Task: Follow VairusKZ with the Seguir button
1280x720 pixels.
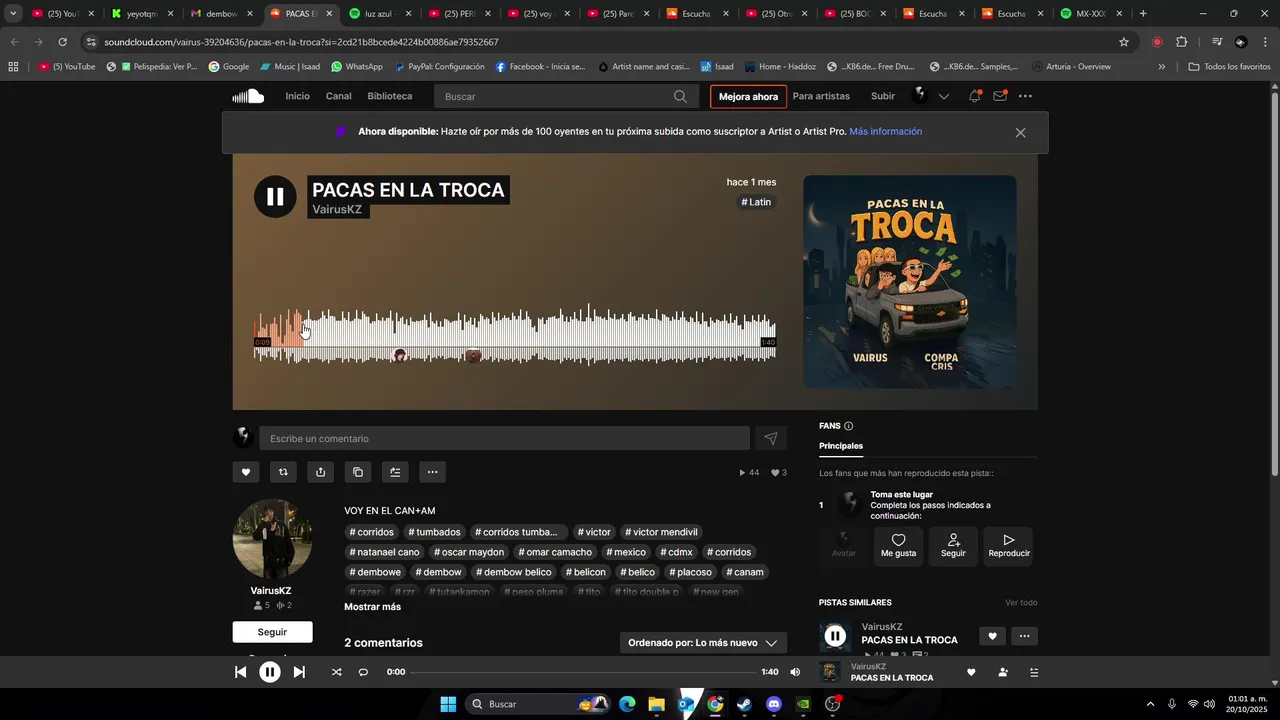Action: point(272,632)
